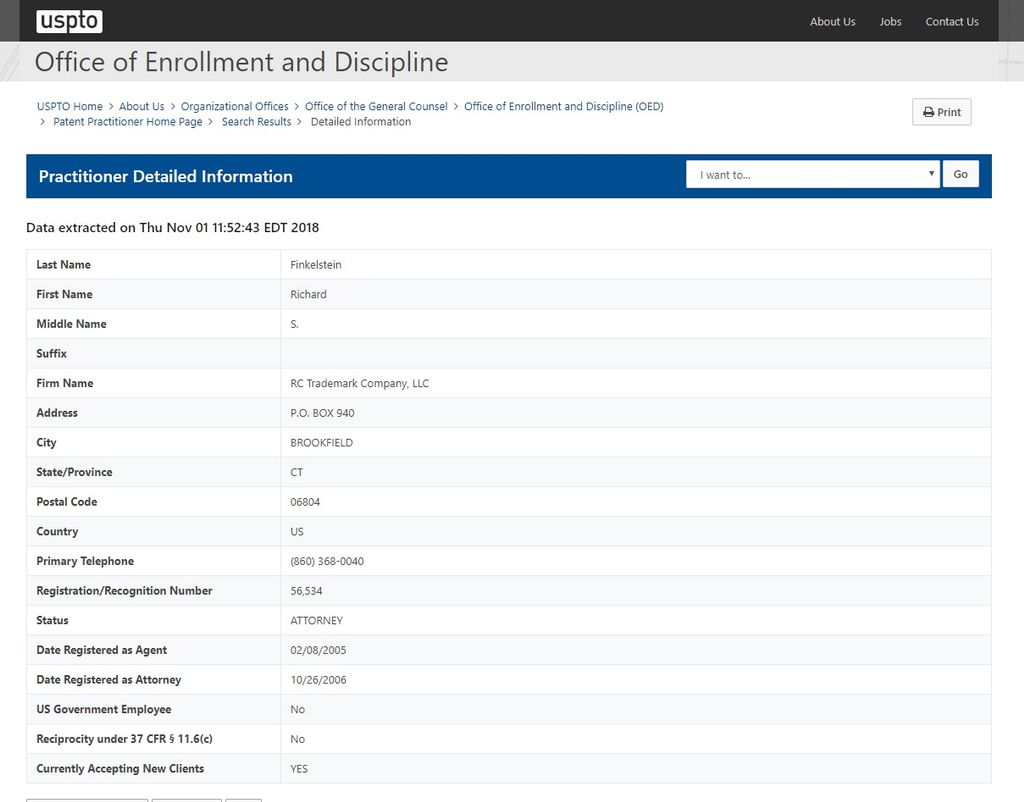Return to Search Results via the breadcrumb
This screenshot has height=802, width=1024.
pyautogui.click(x=256, y=122)
